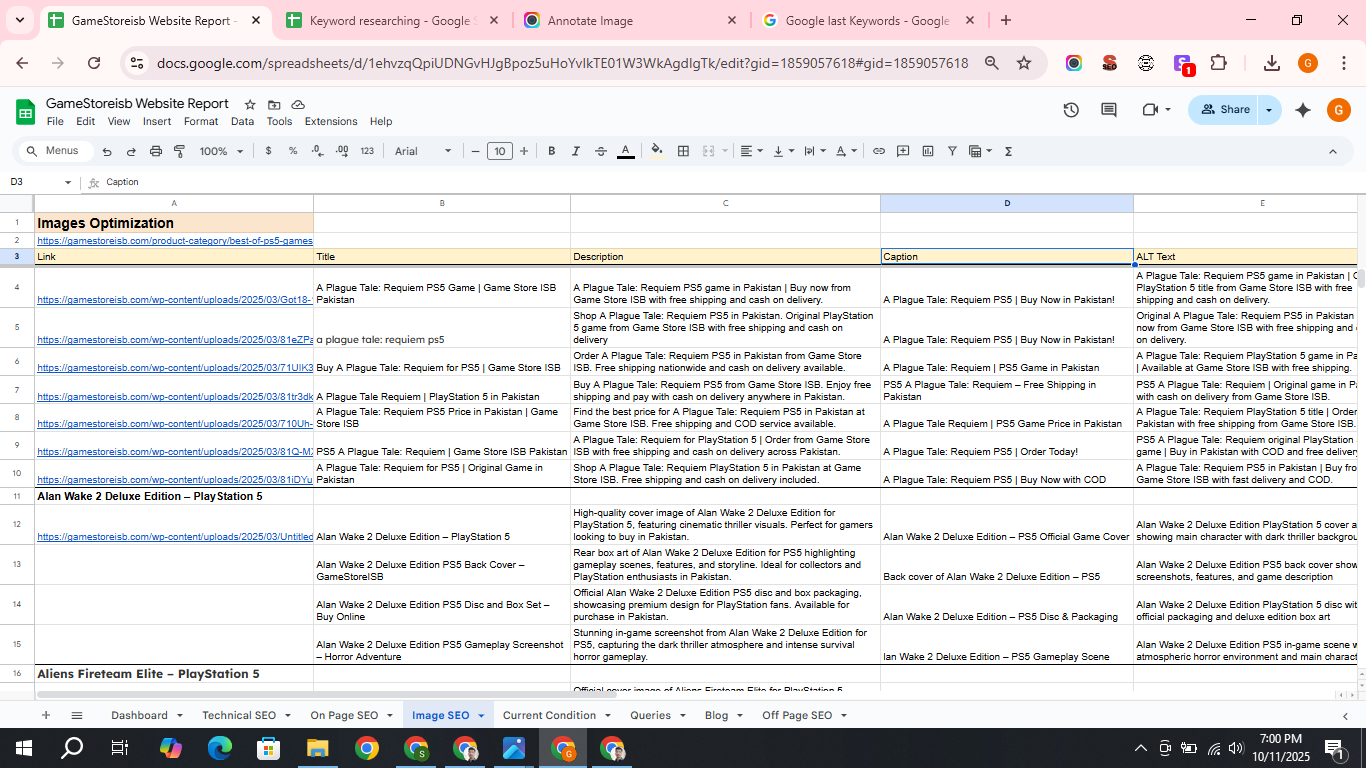Screen dimensions: 1366x768
Task: Switch to the On Page SEO sheet tab
Action: (344, 715)
